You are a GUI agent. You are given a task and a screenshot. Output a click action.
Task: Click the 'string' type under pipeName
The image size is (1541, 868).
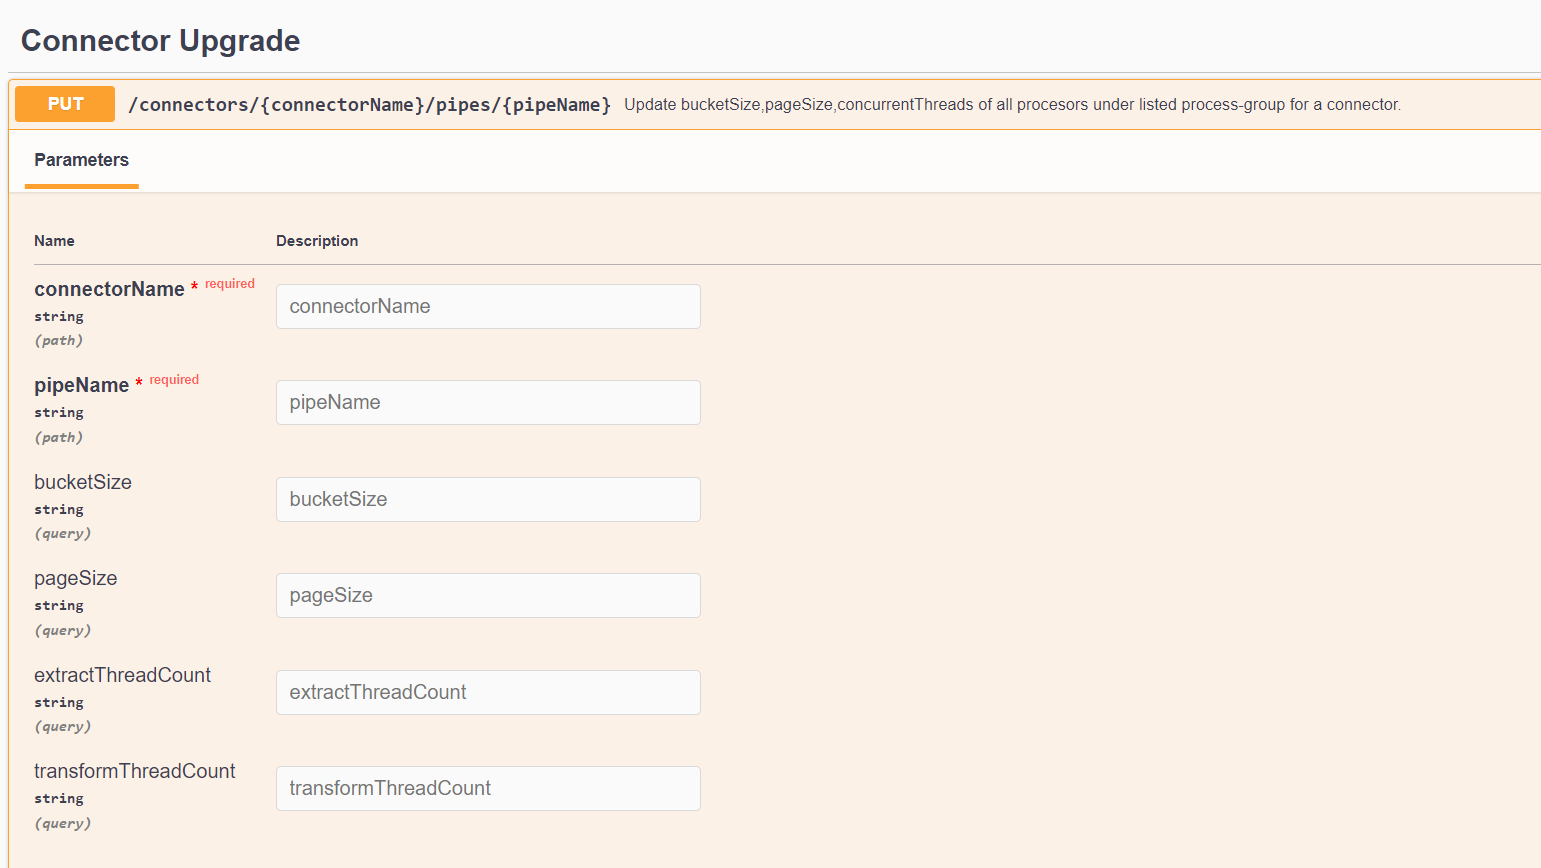click(59, 413)
